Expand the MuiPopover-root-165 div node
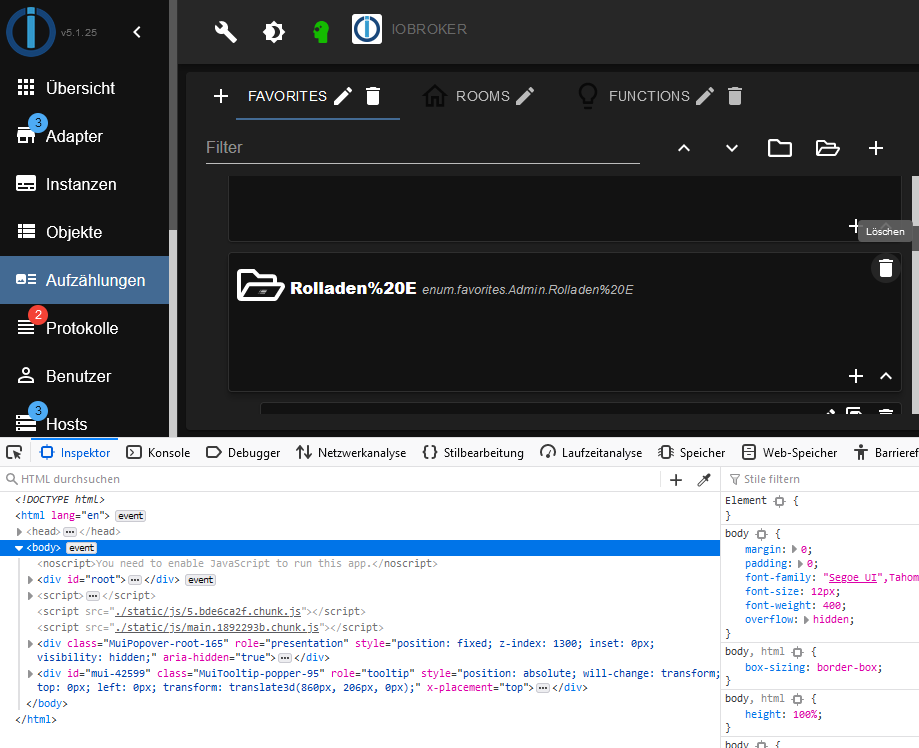 30,644
